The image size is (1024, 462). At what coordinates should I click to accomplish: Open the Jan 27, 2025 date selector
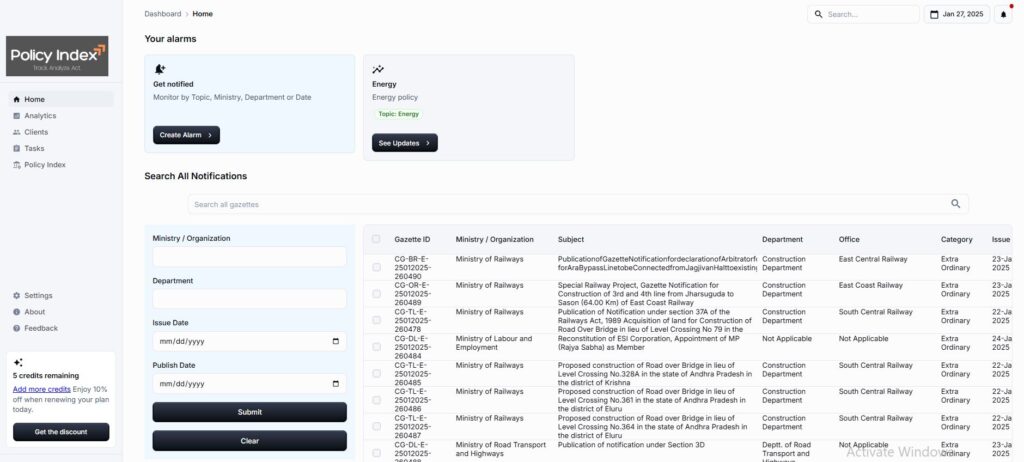[957, 14]
